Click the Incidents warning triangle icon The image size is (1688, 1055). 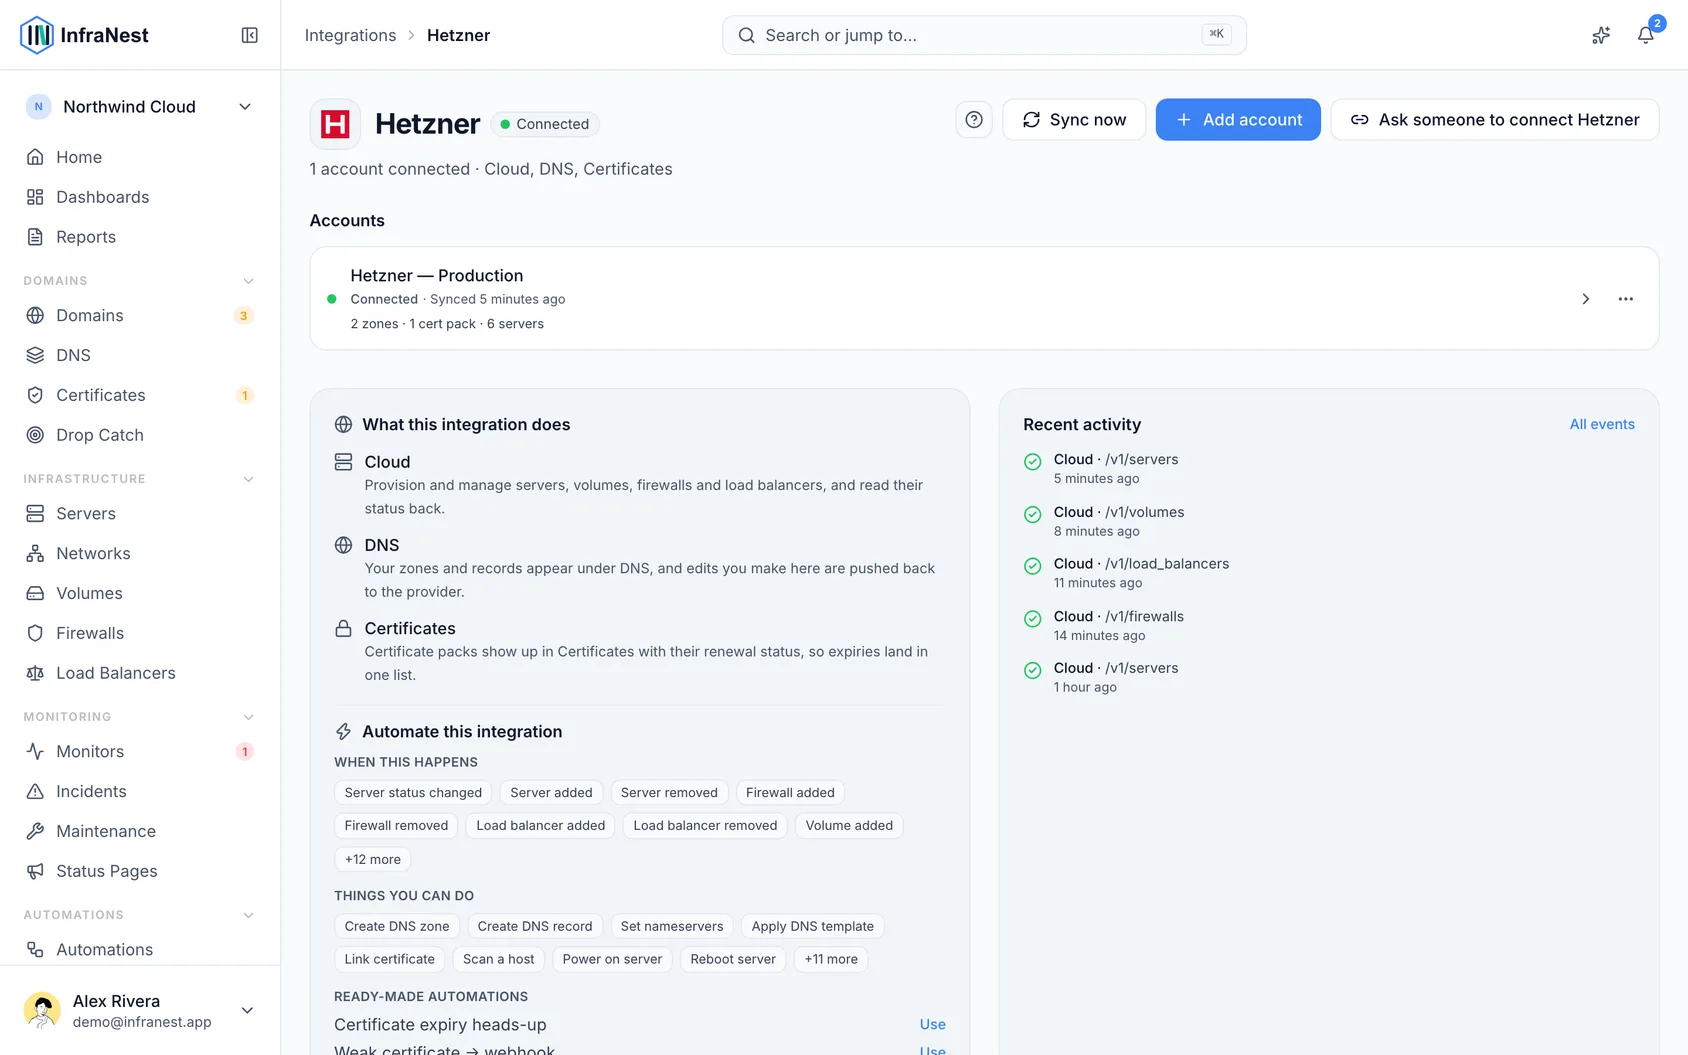click(35, 791)
